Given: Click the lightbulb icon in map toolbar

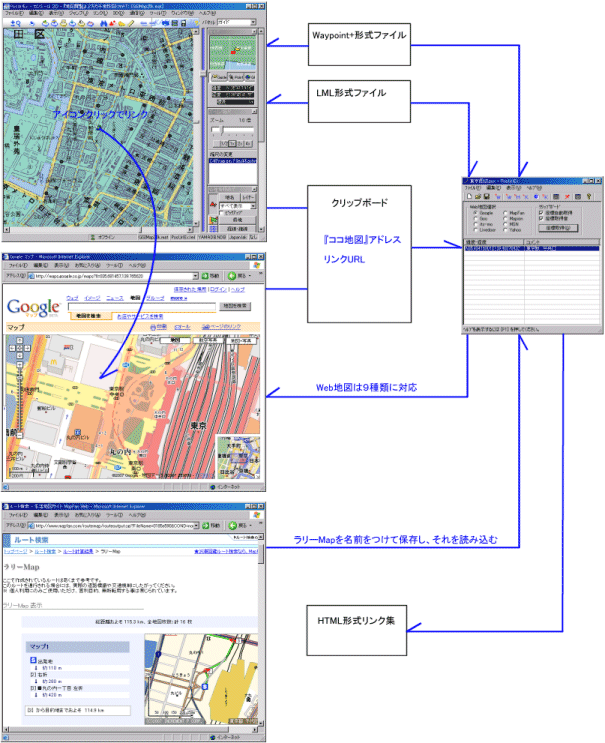Looking at the screenshot, I should 196,23.
